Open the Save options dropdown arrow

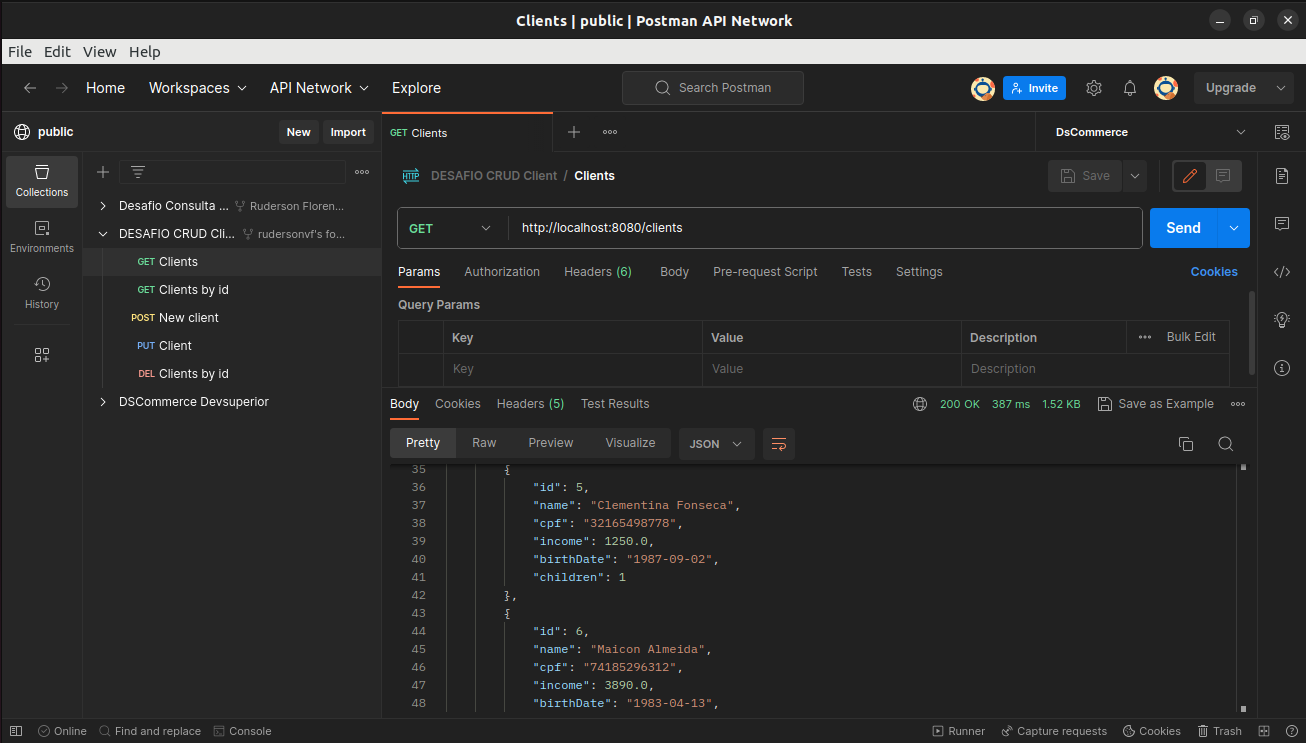tap(1135, 176)
